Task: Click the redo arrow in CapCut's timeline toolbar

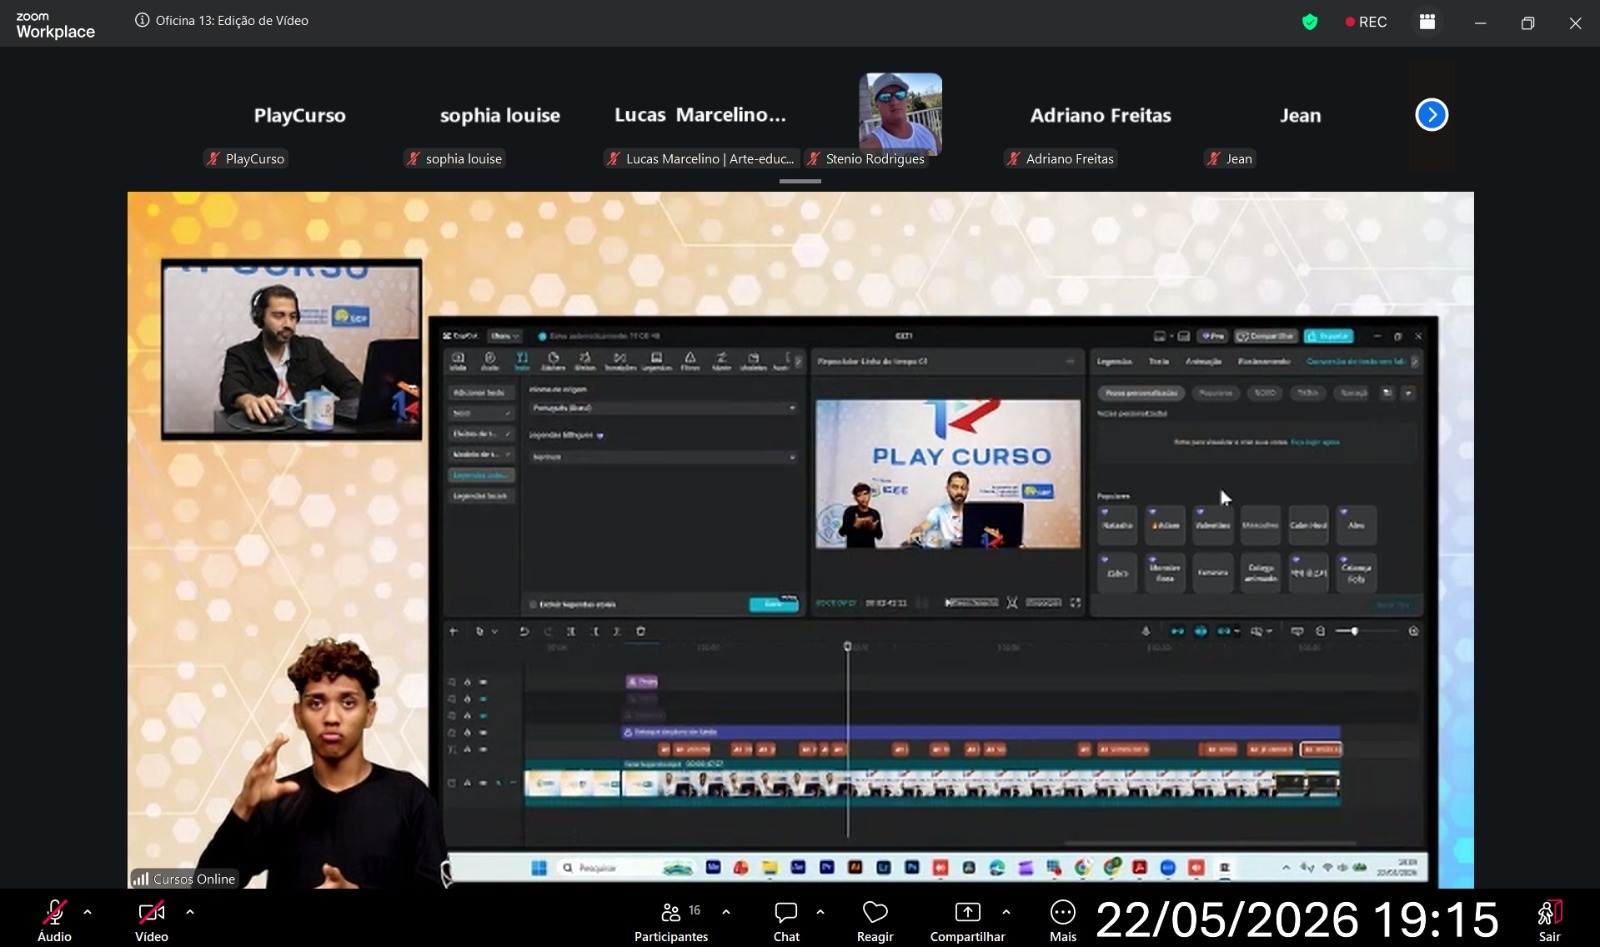Action: (x=548, y=631)
